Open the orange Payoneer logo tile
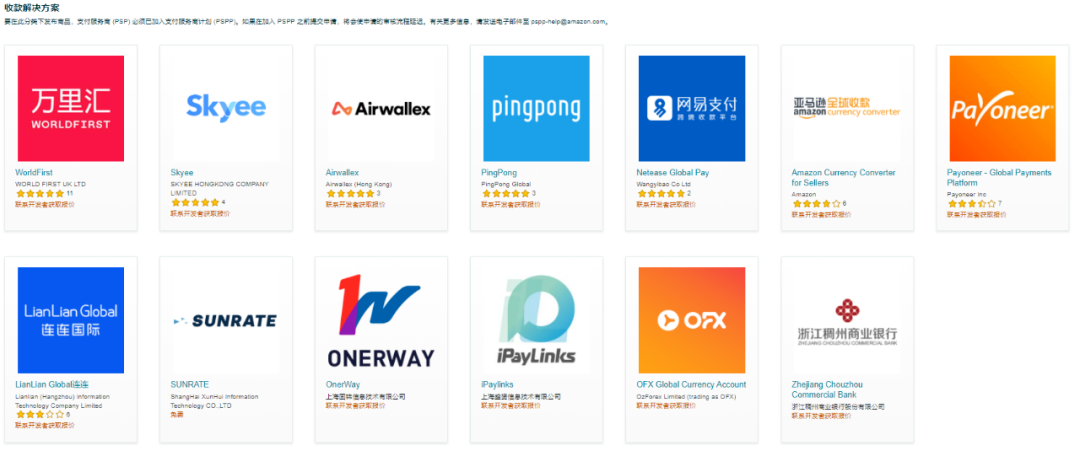 [x=1003, y=109]
